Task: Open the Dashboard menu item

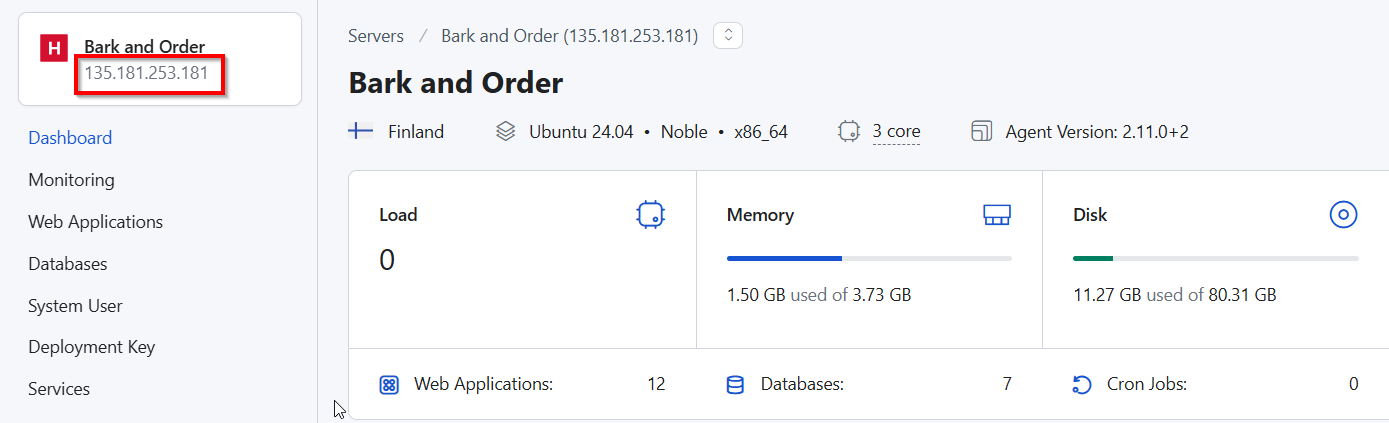Action: pos(70,138)
